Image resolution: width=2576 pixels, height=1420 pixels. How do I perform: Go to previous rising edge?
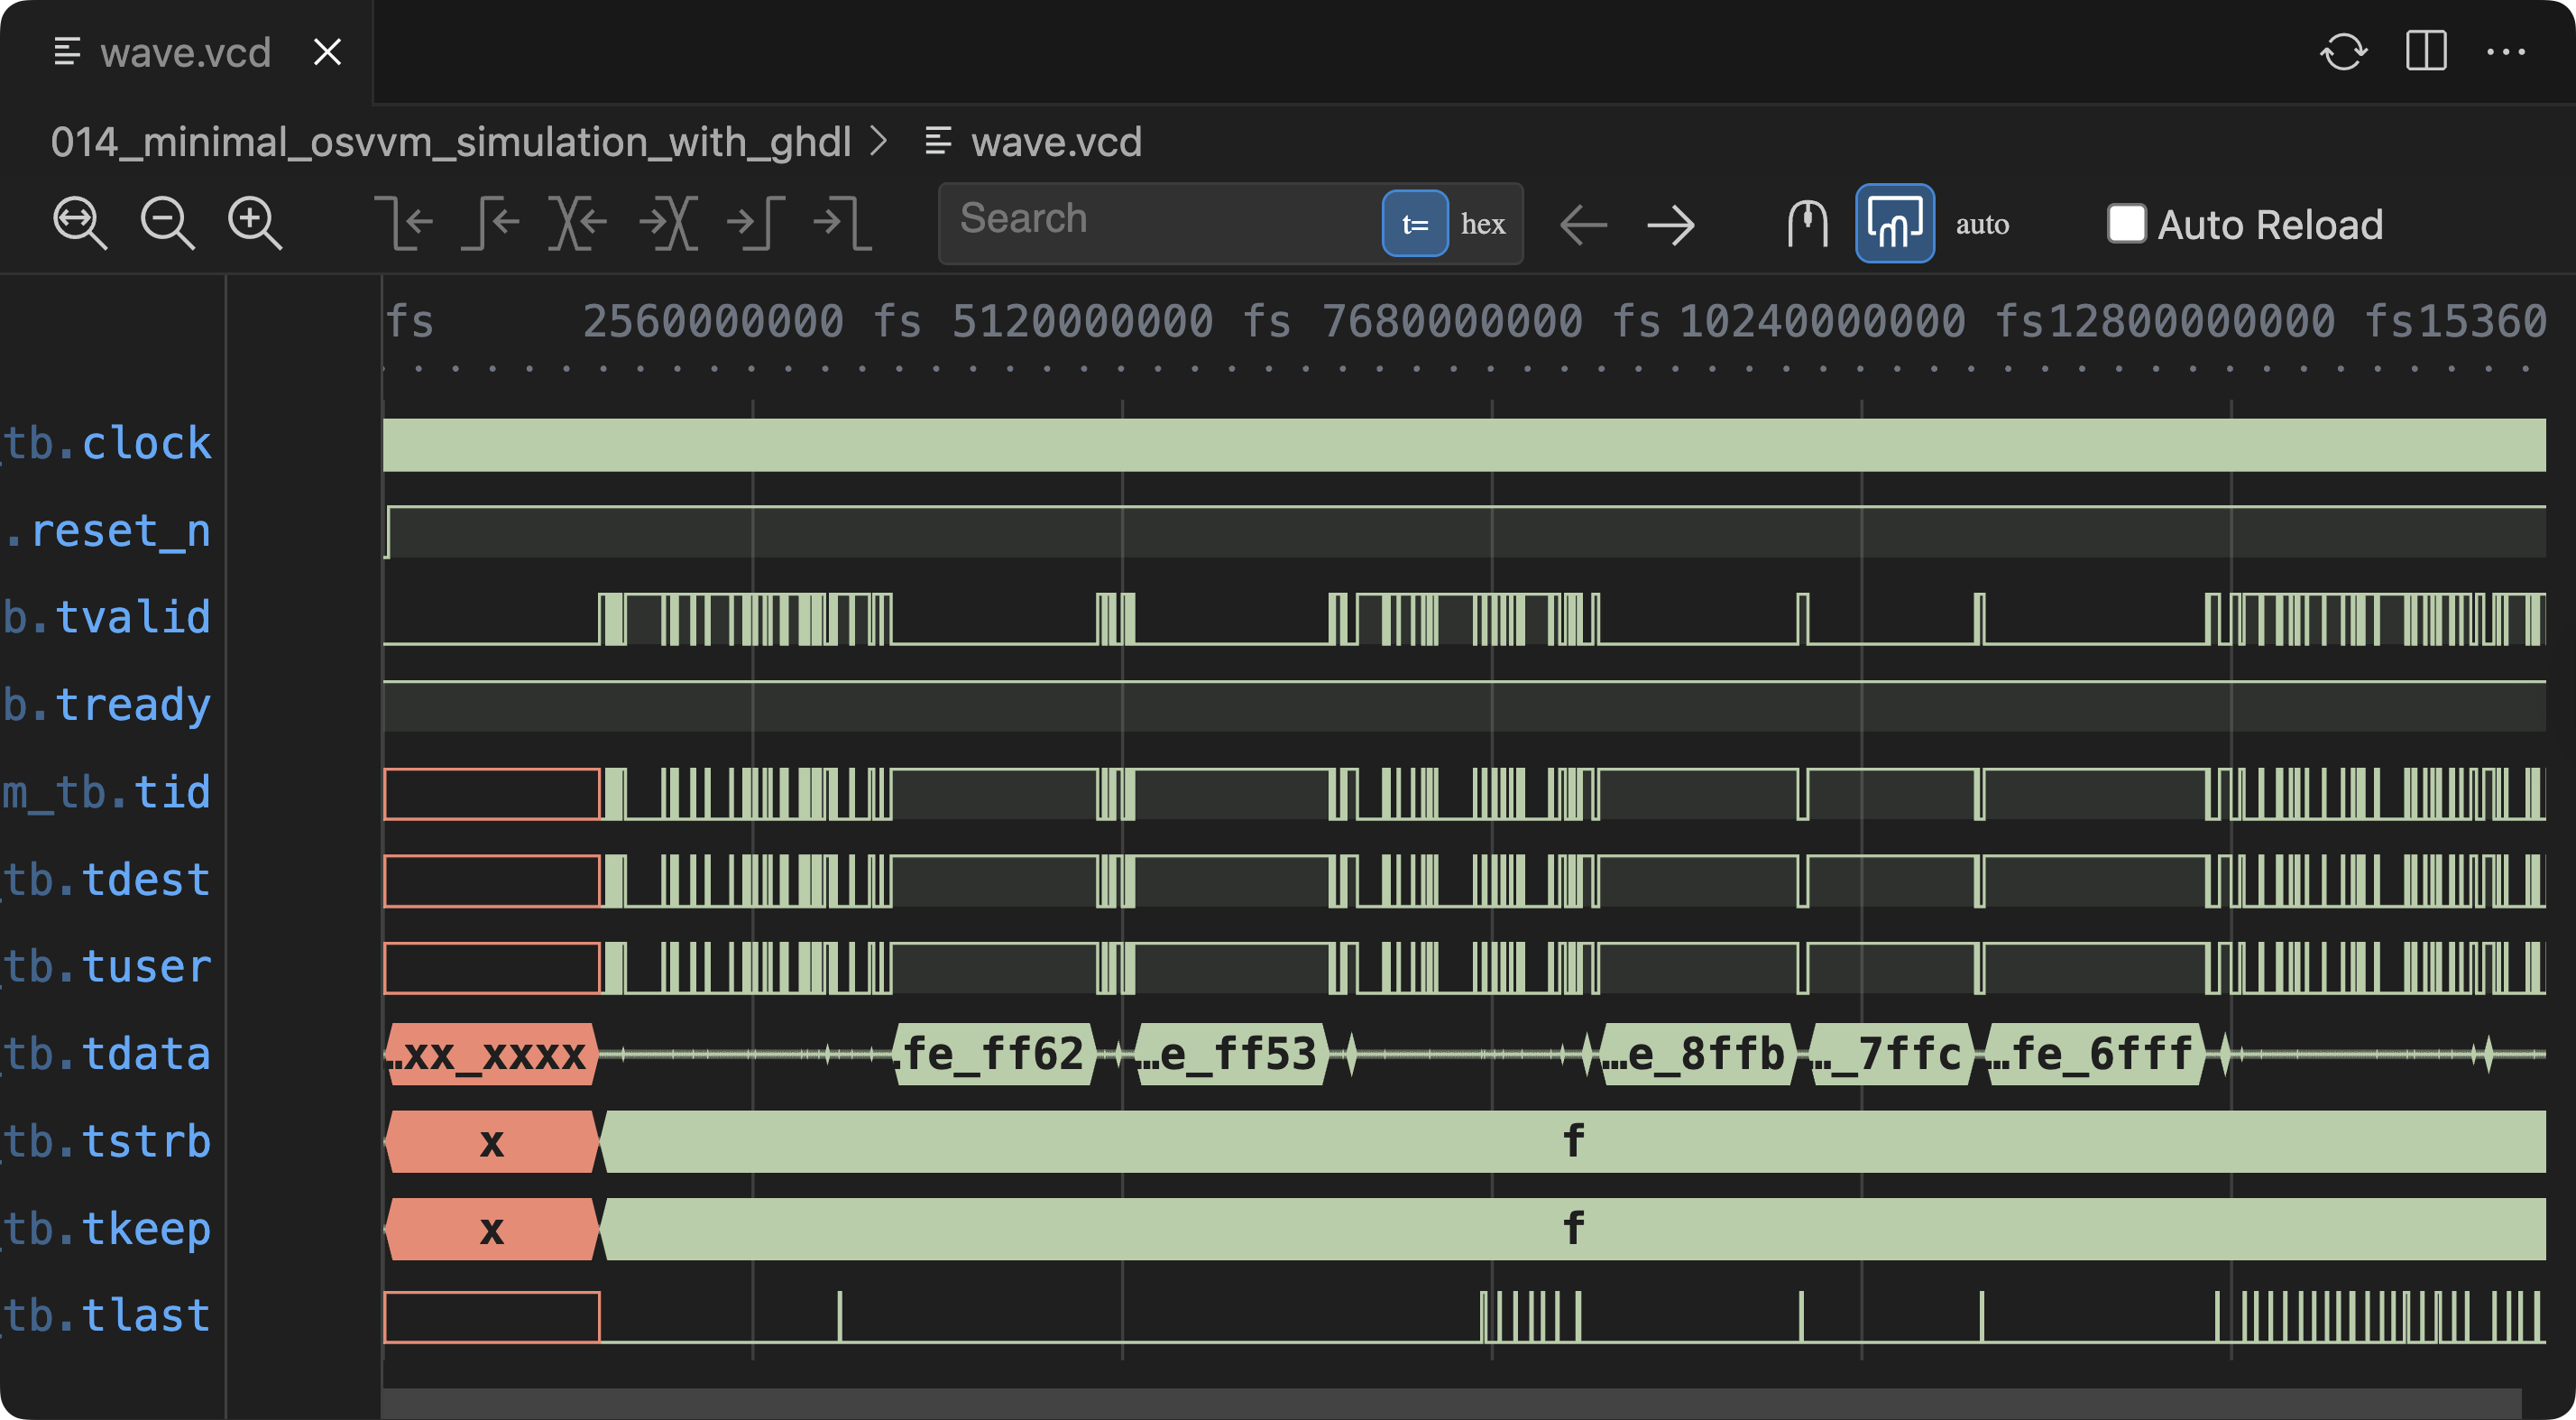coord(491,222)
